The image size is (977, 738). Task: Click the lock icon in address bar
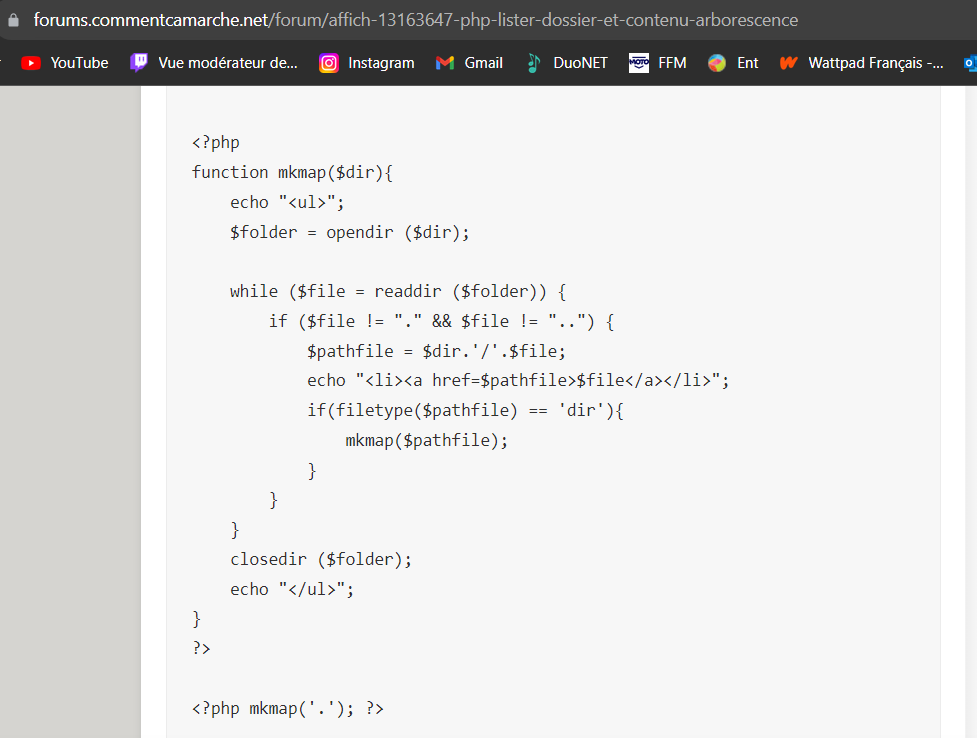pos(13,20)
